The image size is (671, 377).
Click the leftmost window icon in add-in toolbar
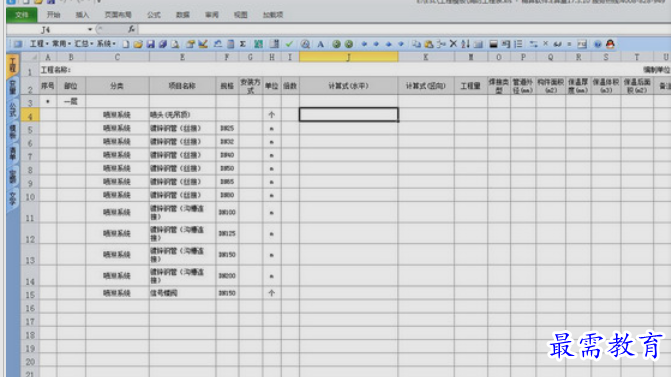coord(18,44)
